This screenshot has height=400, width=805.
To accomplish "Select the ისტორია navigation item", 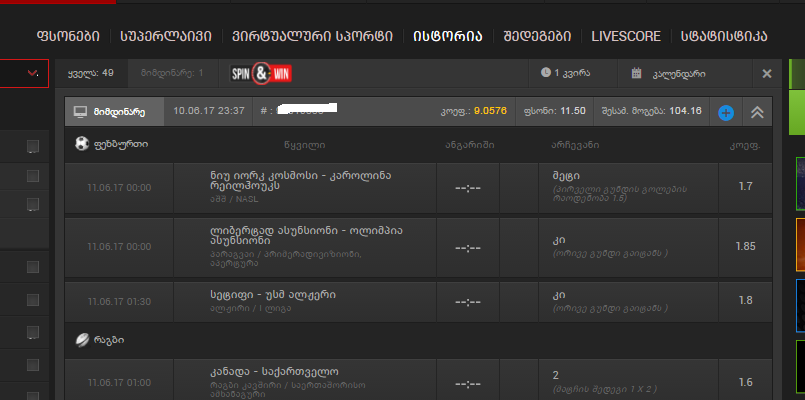I will (x=448, y=36).
